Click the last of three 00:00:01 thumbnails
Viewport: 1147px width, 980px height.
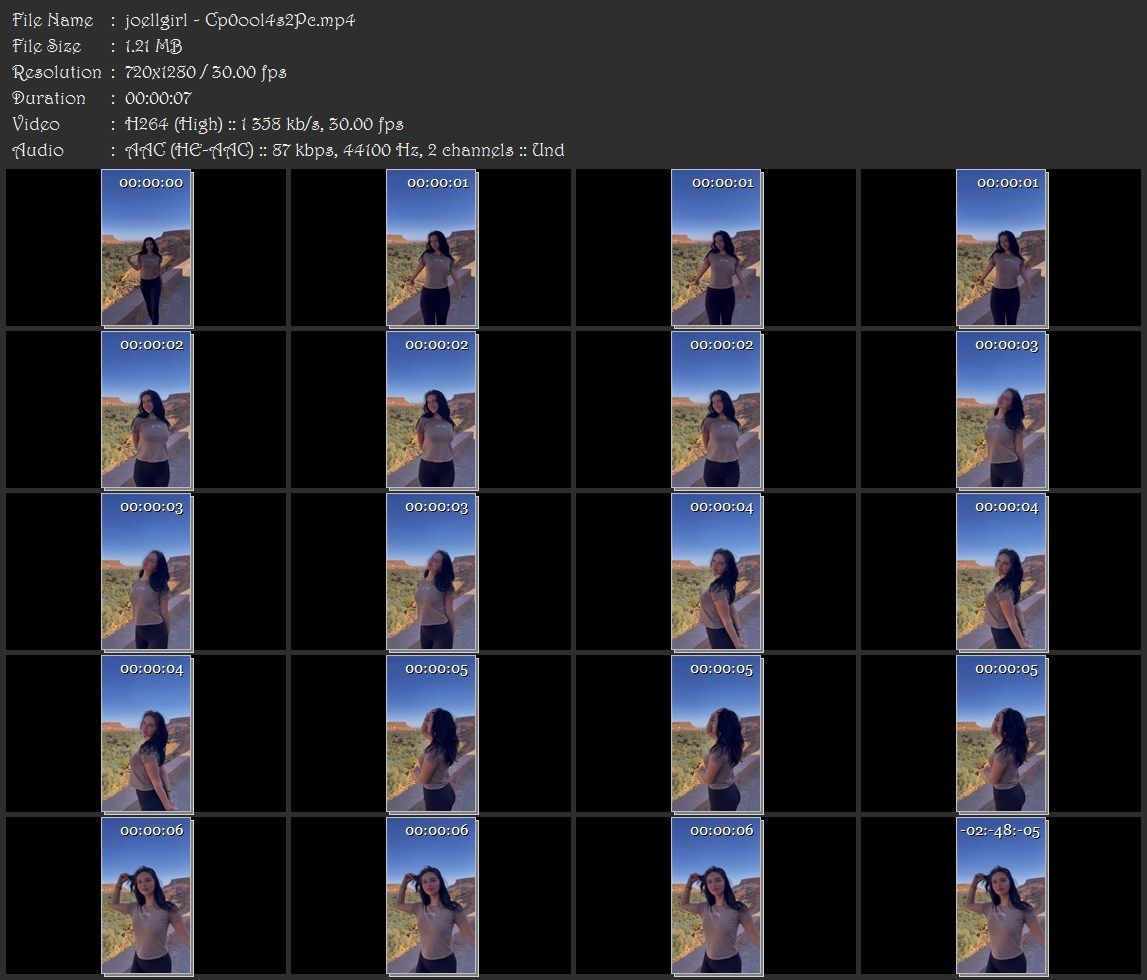1001,247
